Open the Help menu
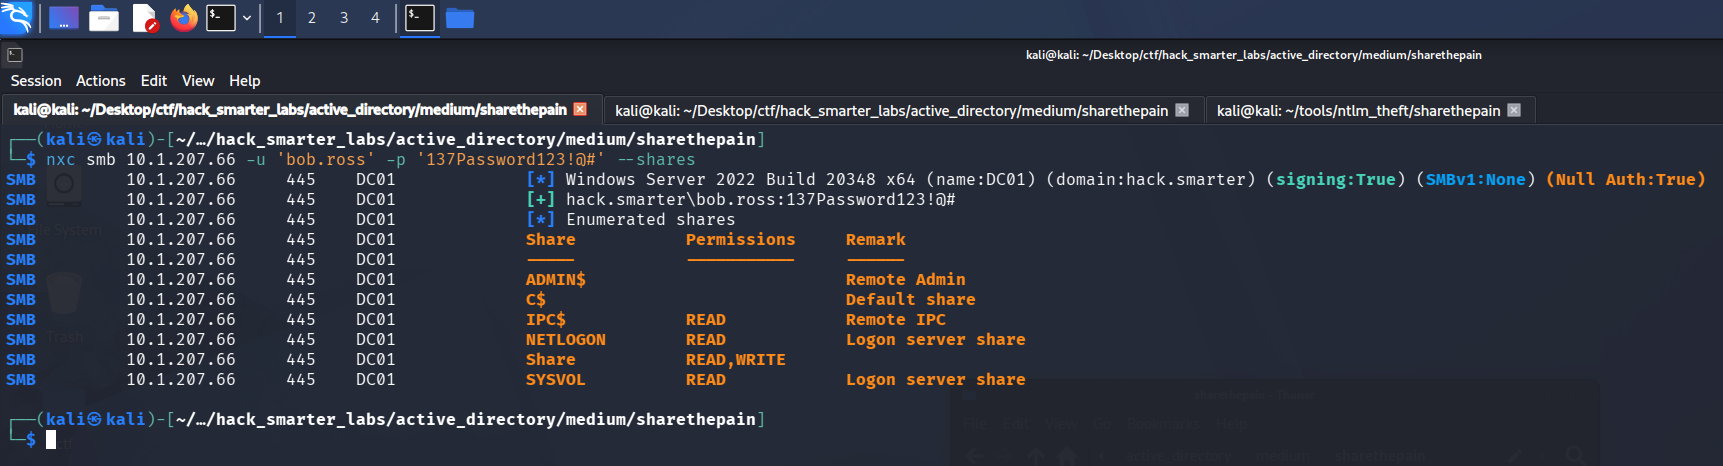Viewport: 1723px width, 466px height. point(244,81)
